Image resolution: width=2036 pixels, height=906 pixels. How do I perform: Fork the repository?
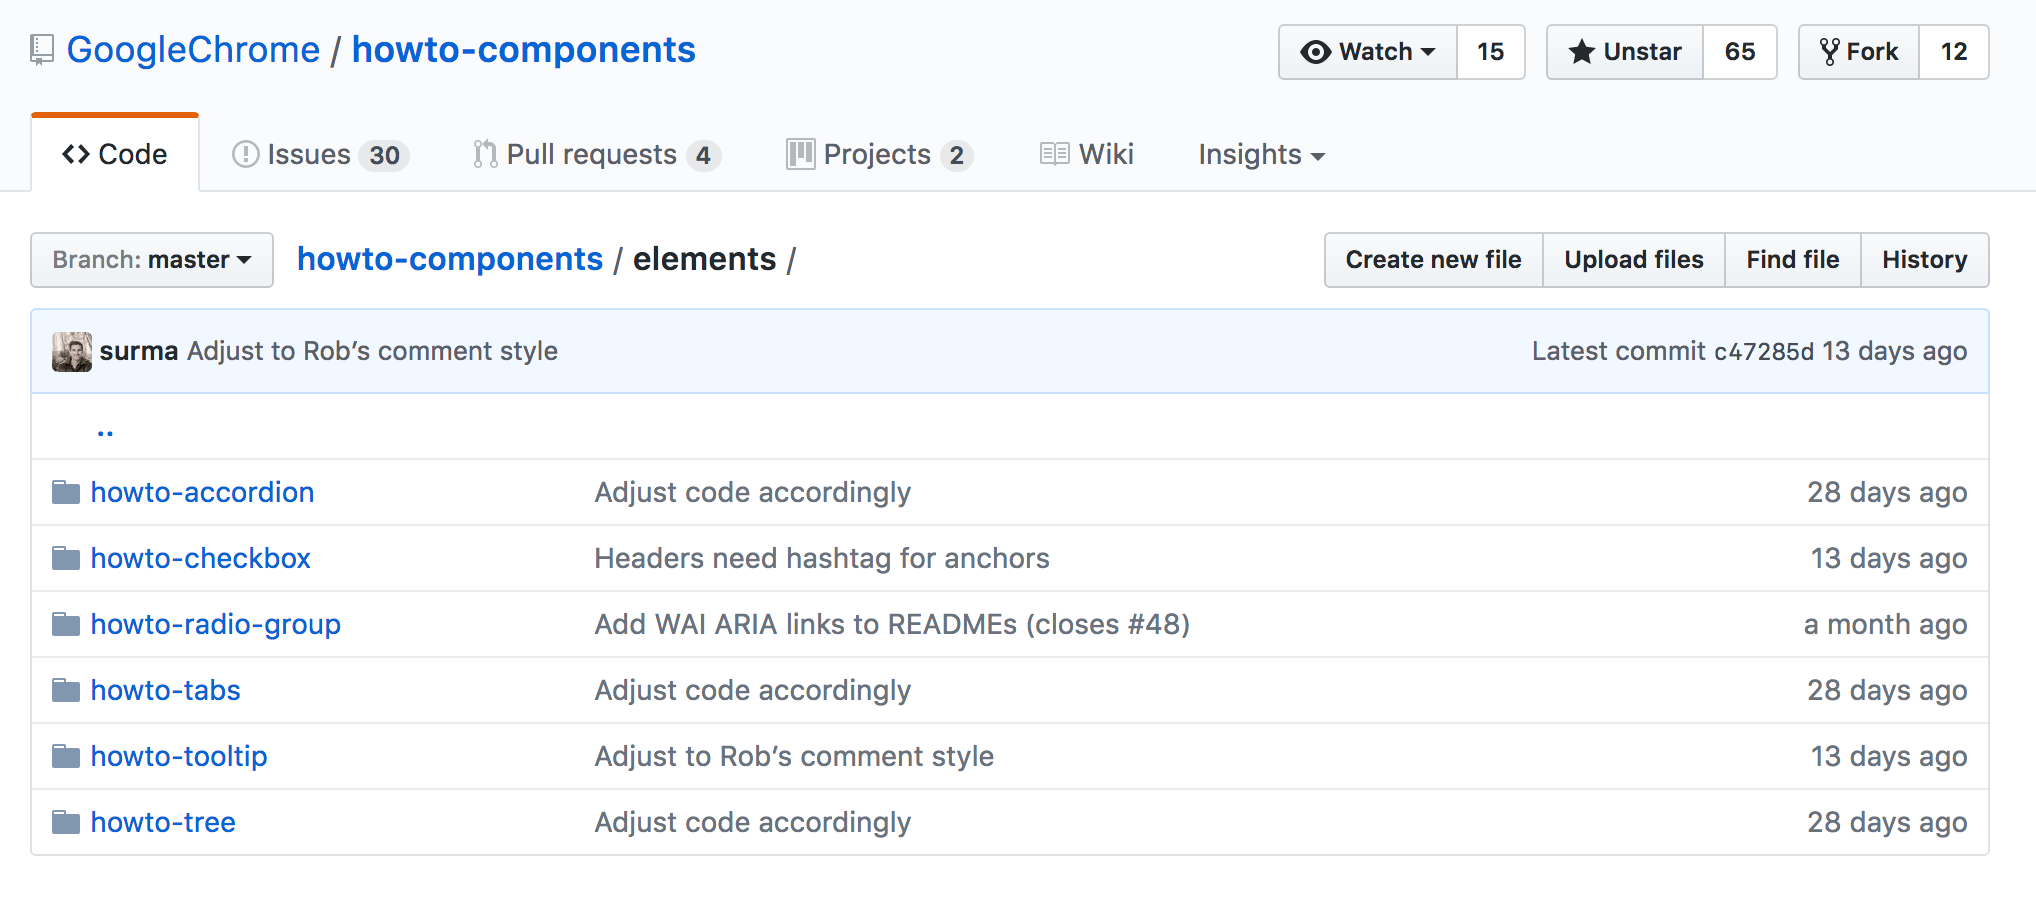(x=1859, y=52)
